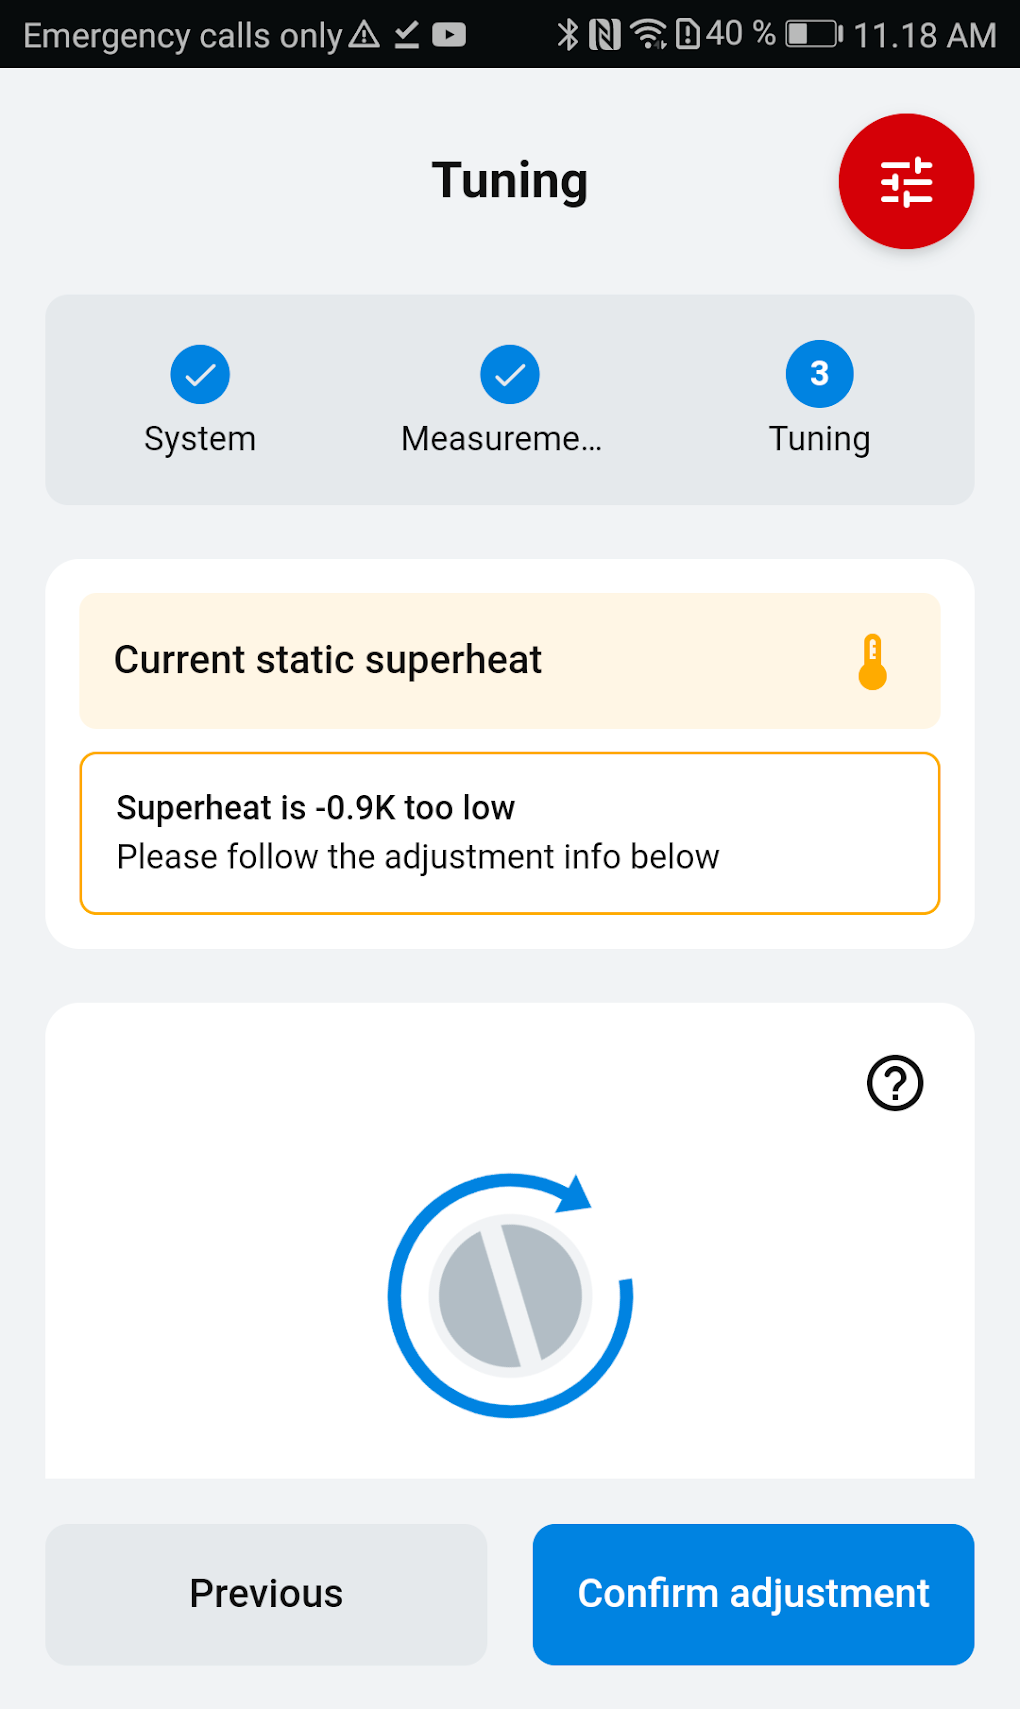This screenshot has height=1709, width=1020.
Task: Tap the System step checkmark circle
Action: tap(200, 375)
